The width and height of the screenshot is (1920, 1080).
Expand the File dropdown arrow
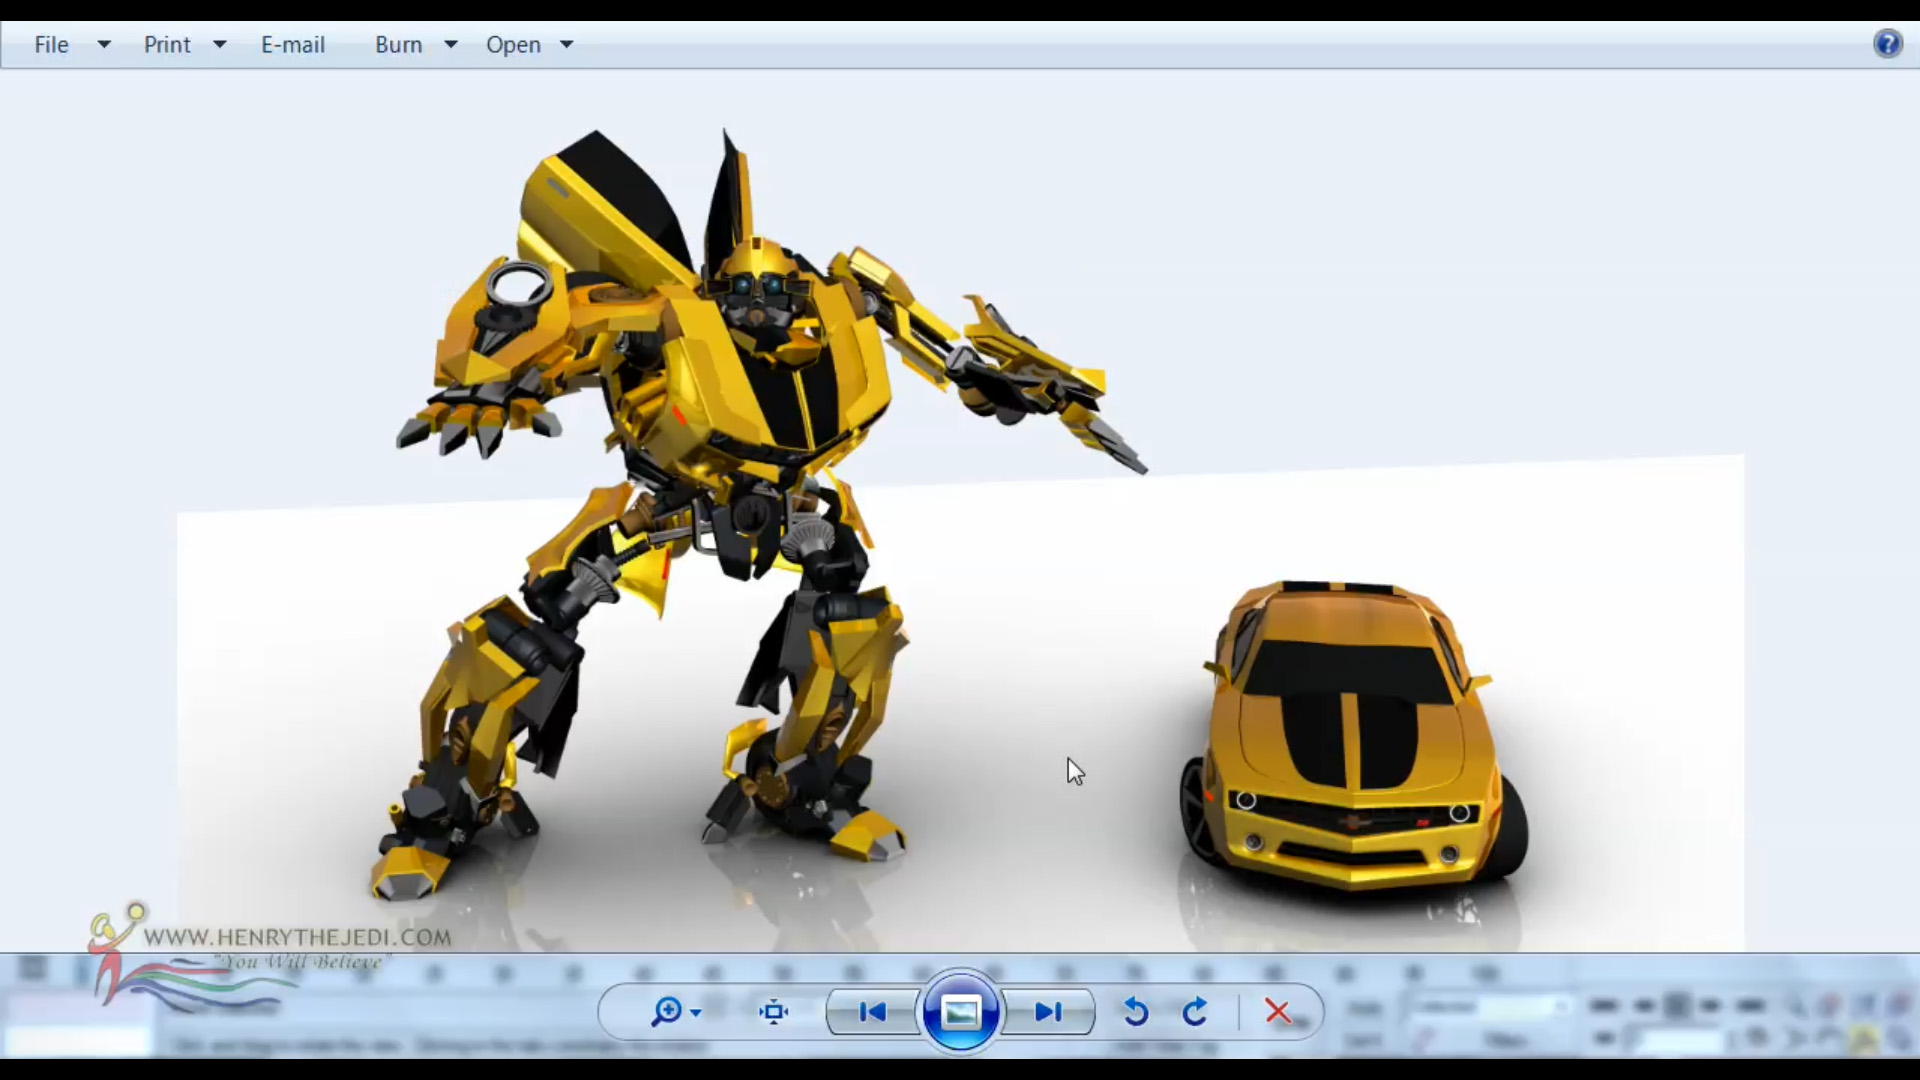[x=103, y=45]
